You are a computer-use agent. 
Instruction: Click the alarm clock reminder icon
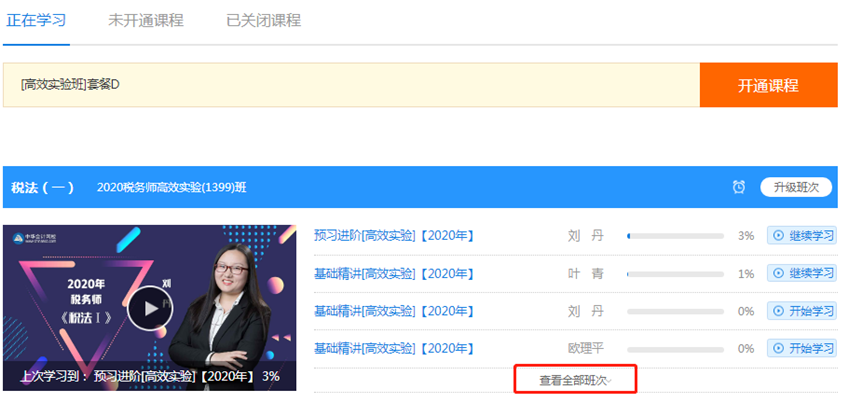tap(739, 187)
